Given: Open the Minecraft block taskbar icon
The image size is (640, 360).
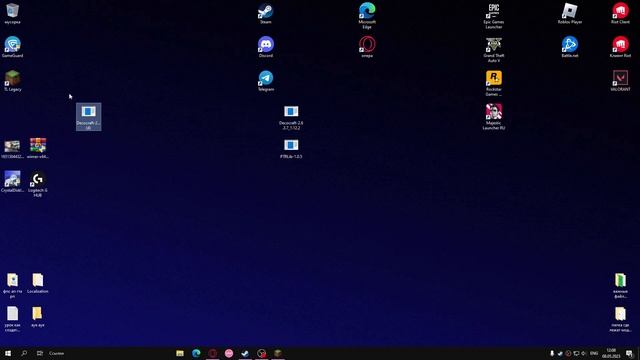Looking at the screenshot, I should pyautogui.click(x=278, y=353).
